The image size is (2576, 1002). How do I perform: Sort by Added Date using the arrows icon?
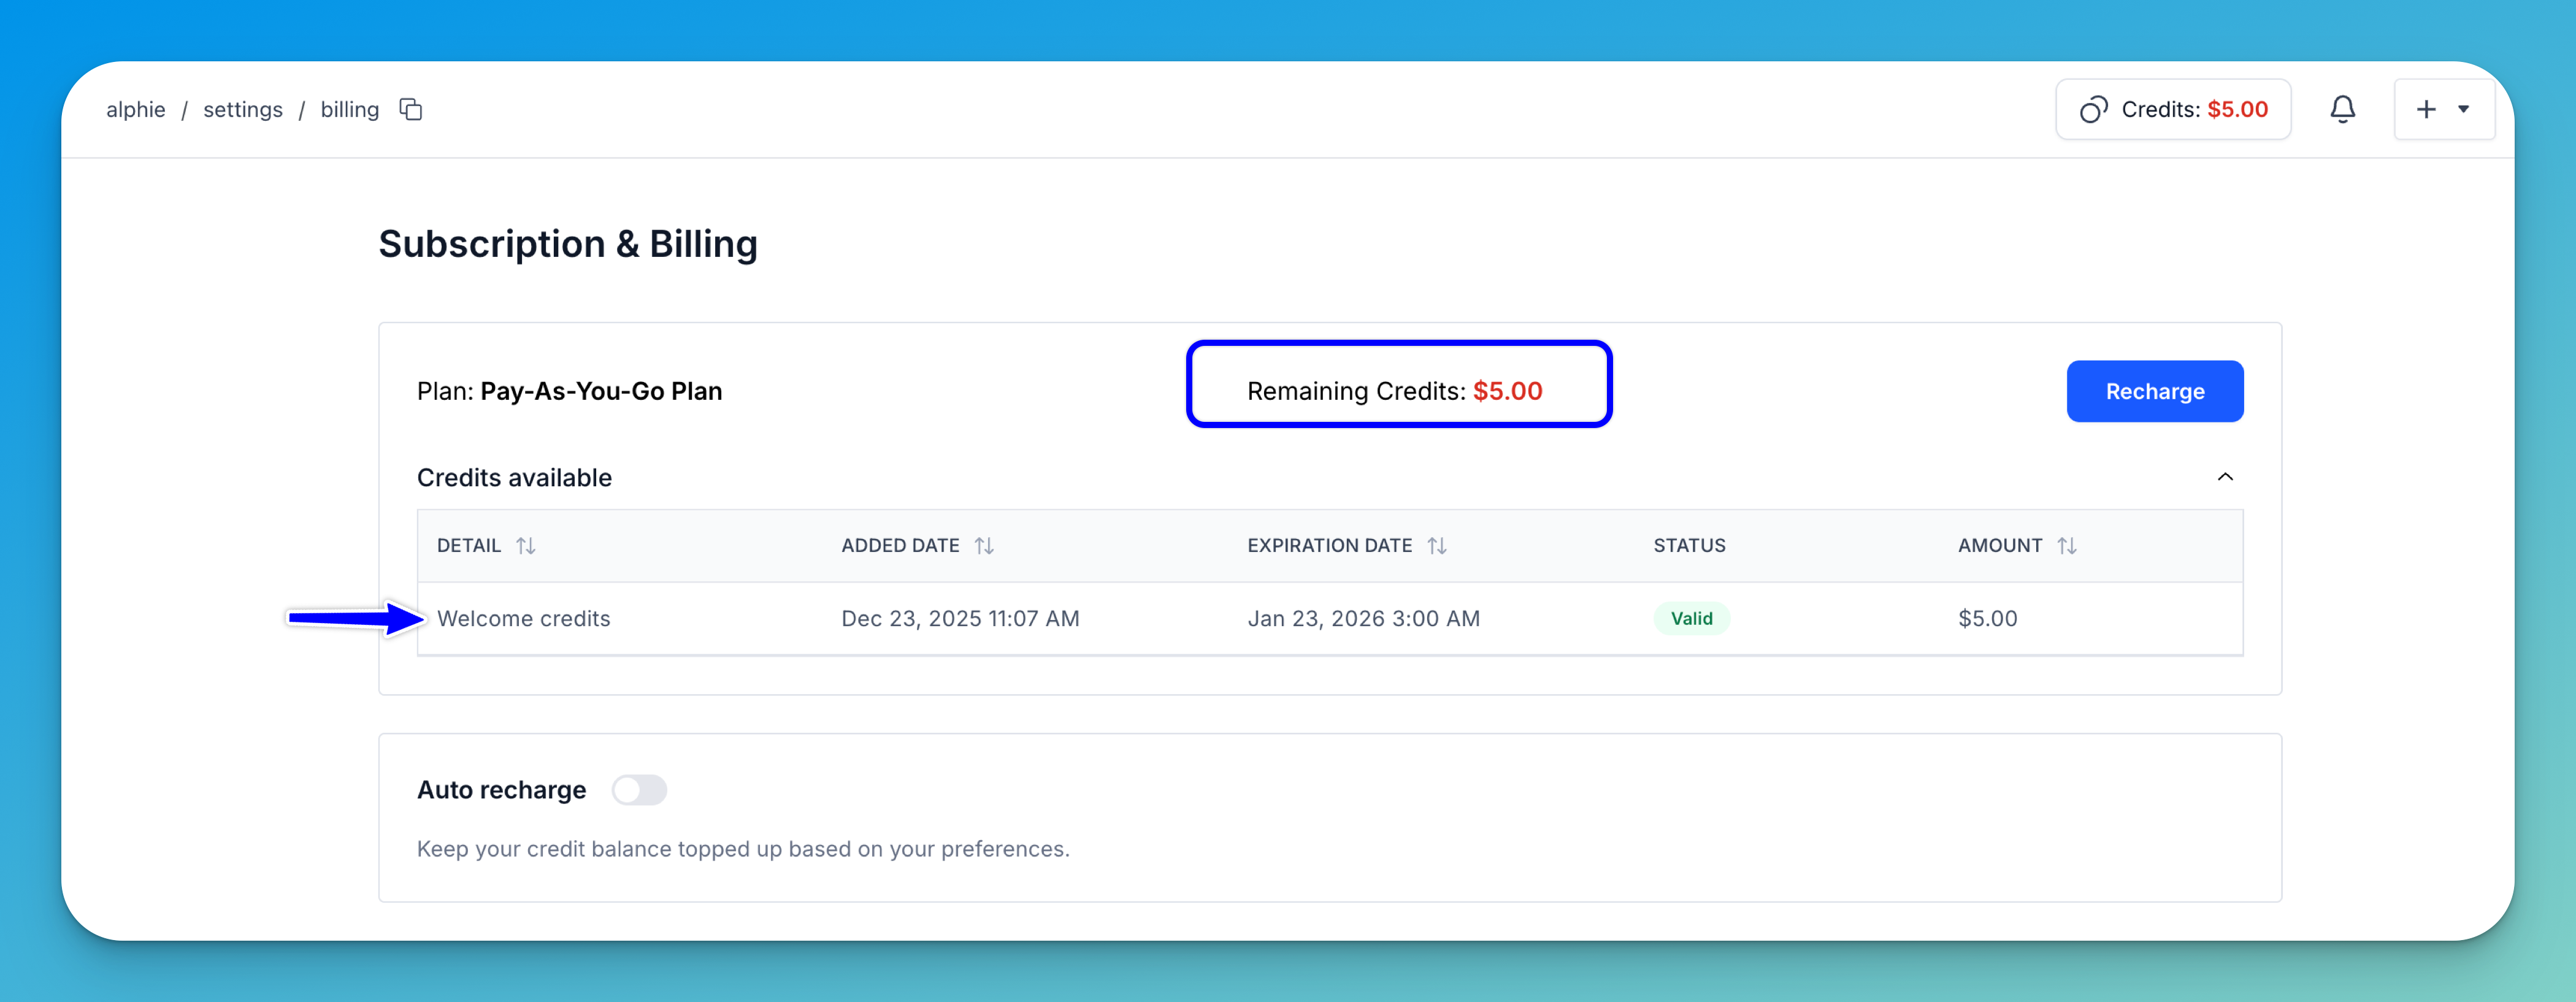pos(984,545)
